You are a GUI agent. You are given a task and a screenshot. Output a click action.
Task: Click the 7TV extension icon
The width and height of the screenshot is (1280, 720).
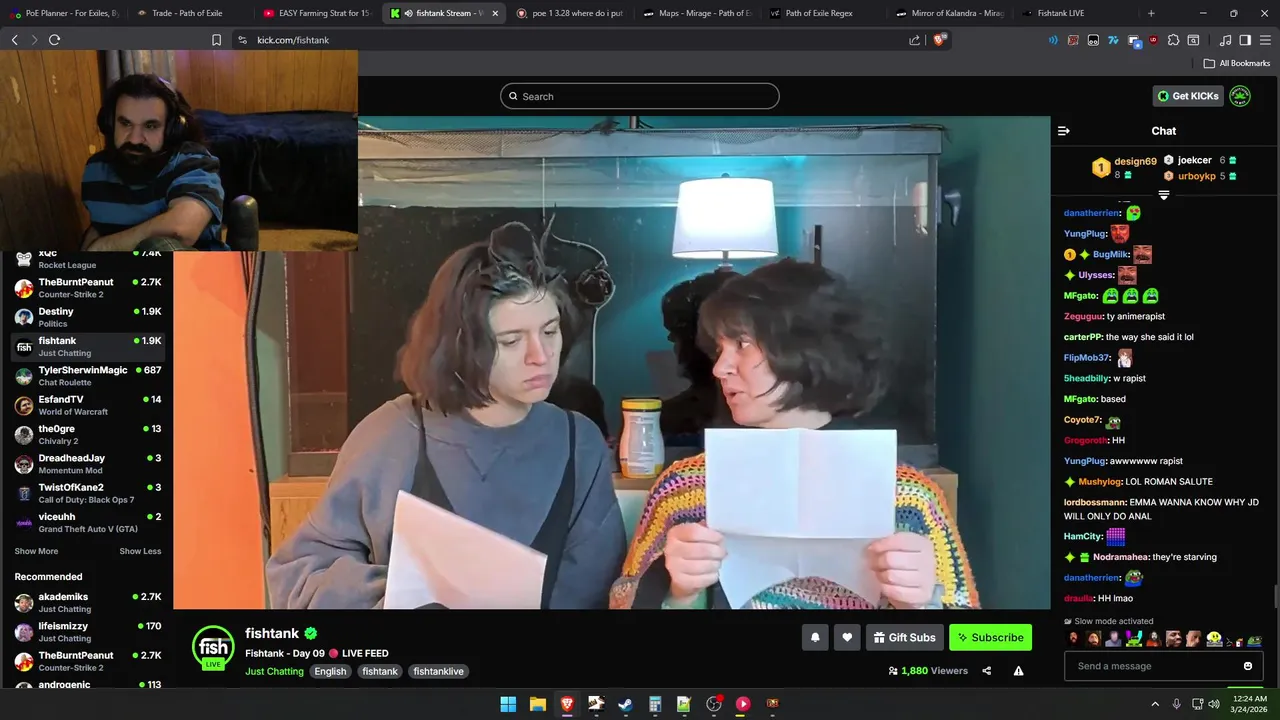pos(1113,40)
